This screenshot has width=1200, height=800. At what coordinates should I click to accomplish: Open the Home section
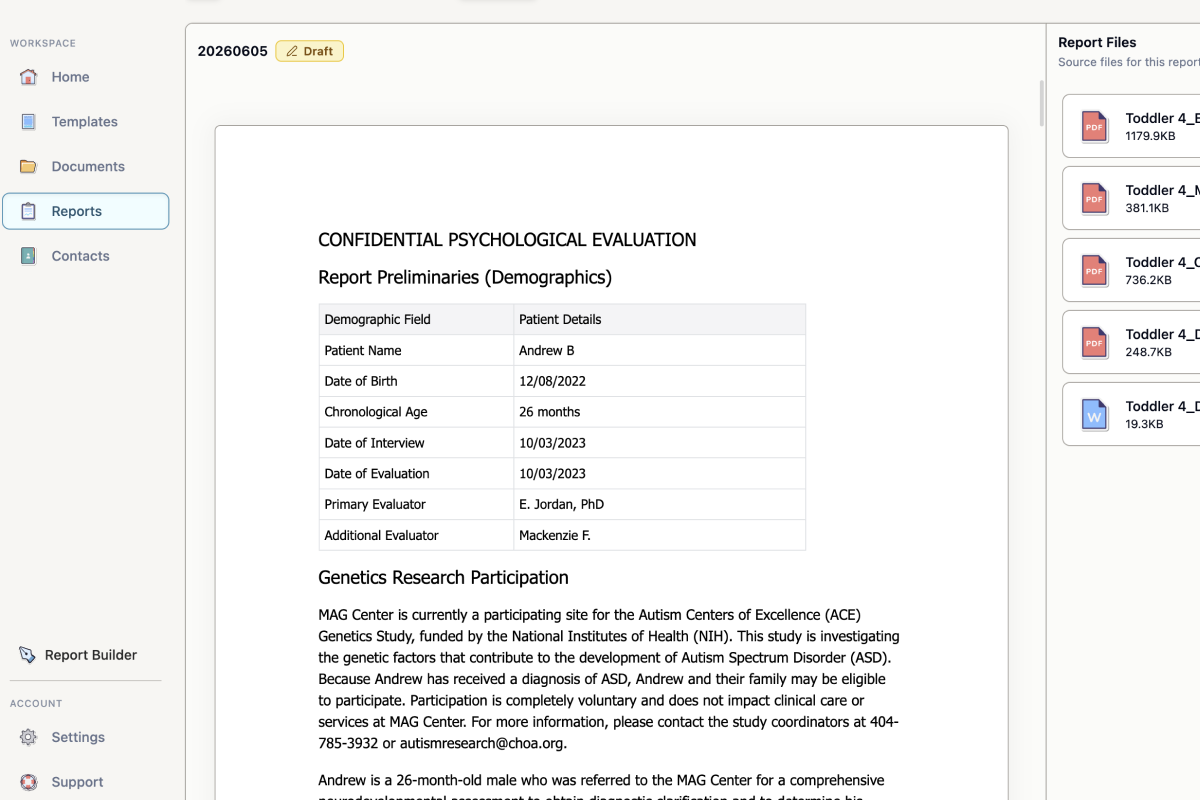pyautogui.click(x=86, y=77)
